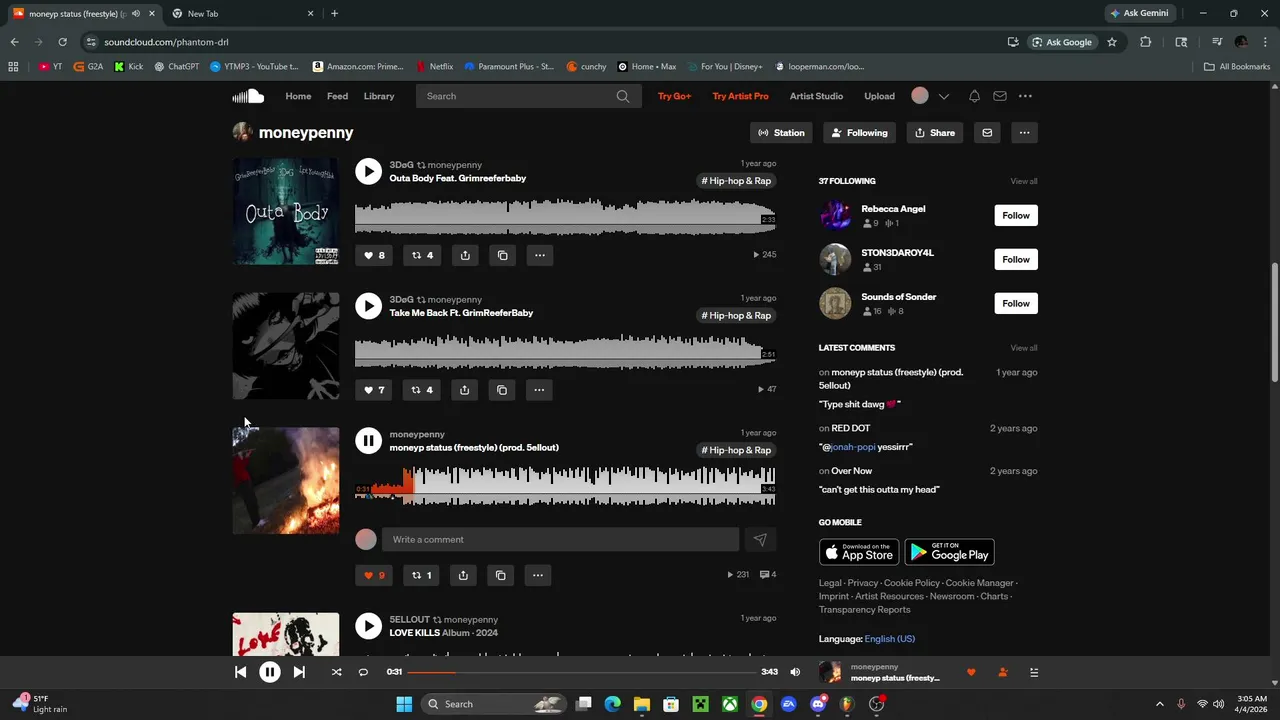Play the LOVE KILLS album
Screen dimensions: 1280x720
[x=369, y=626]
